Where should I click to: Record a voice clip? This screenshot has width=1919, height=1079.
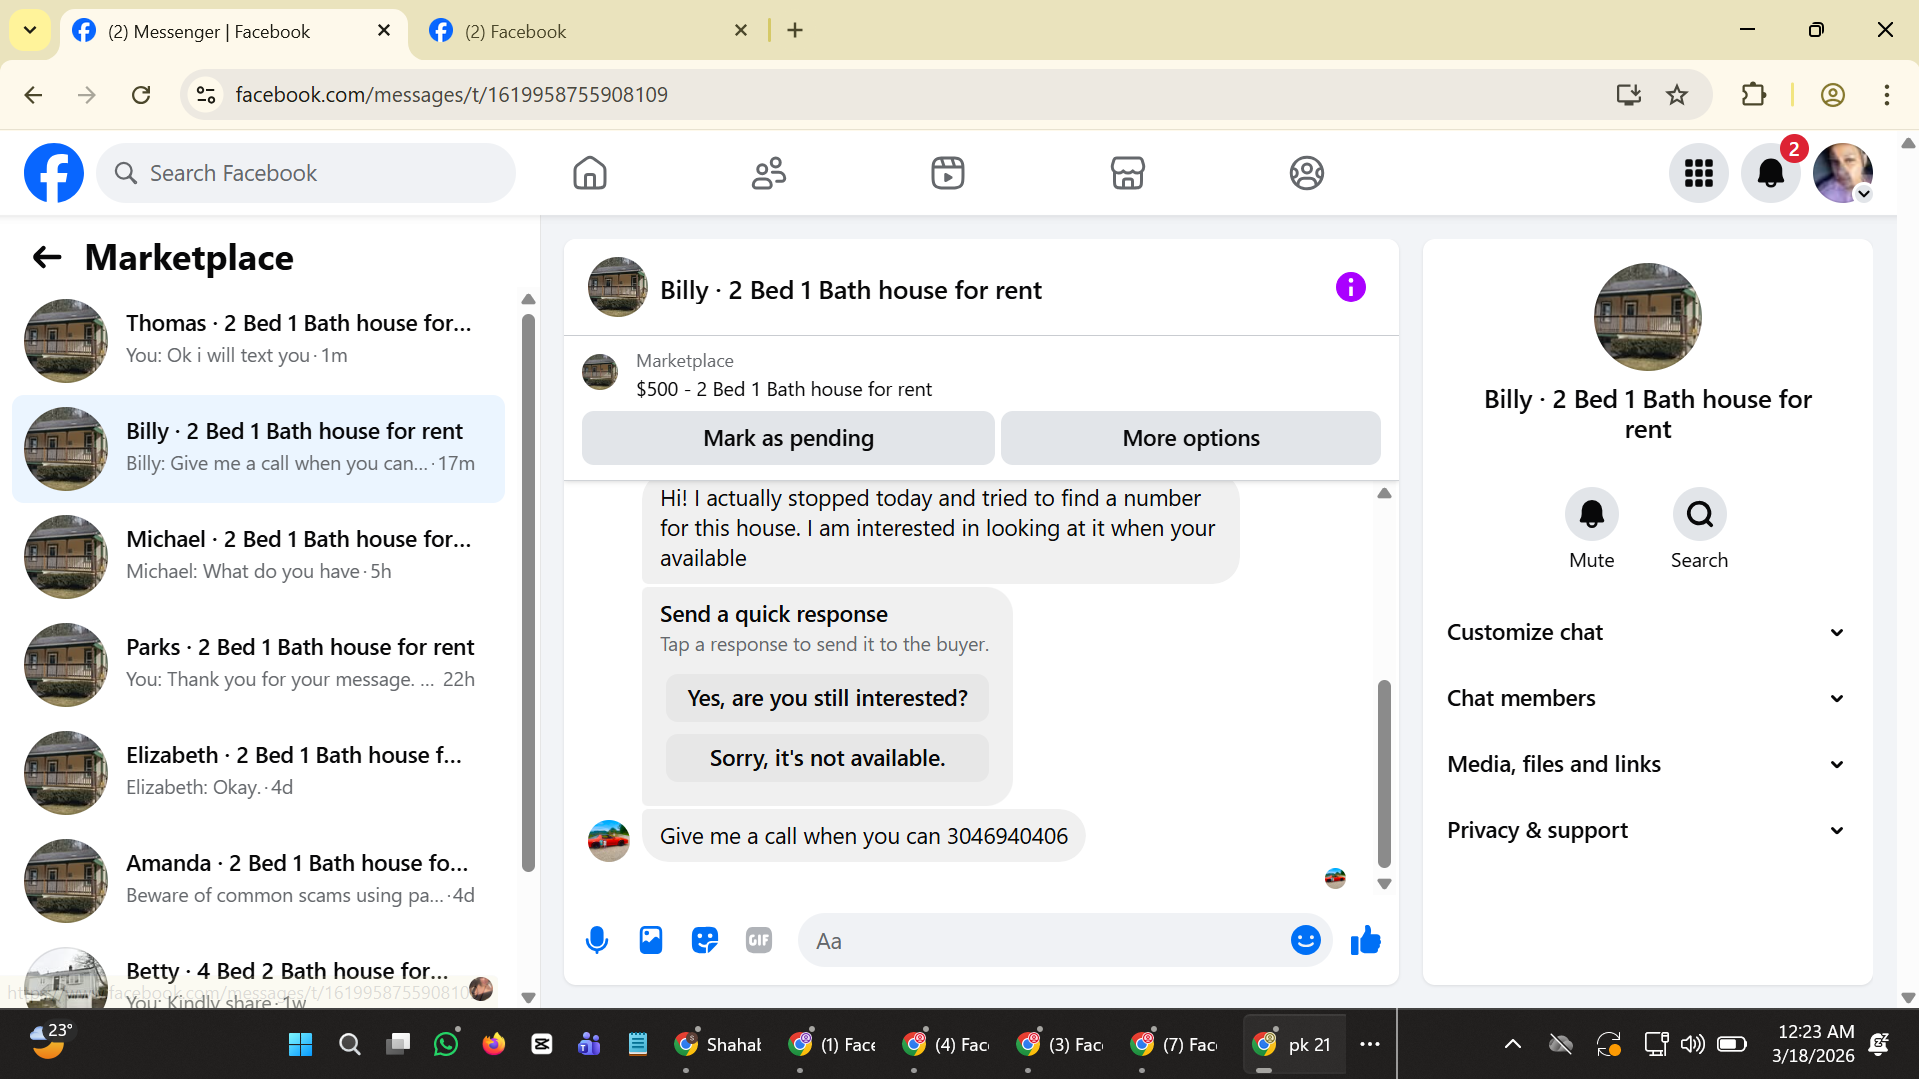click(597, 940)
